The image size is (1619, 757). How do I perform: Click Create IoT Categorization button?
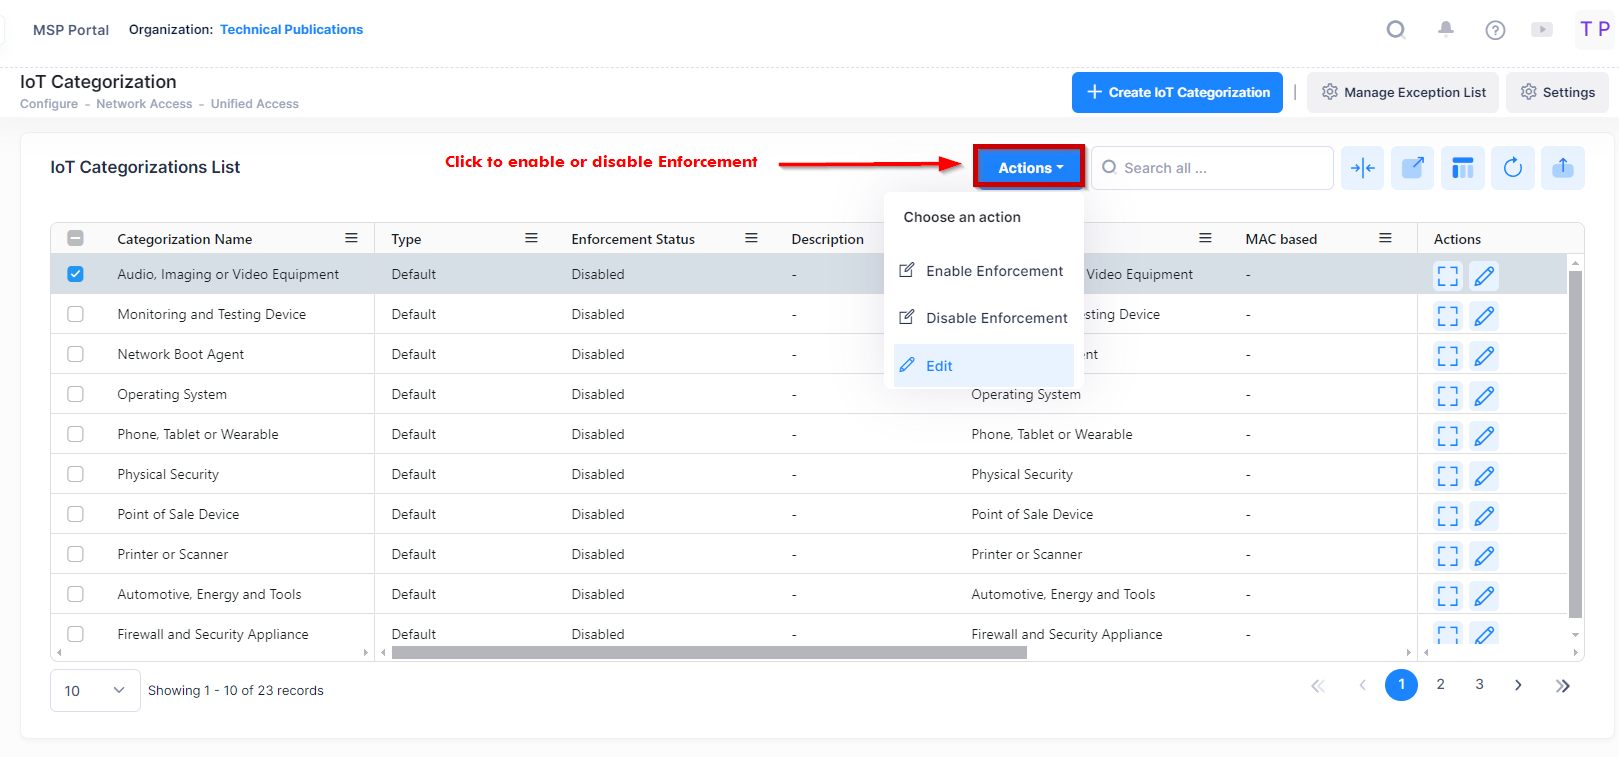point(1177,92)
